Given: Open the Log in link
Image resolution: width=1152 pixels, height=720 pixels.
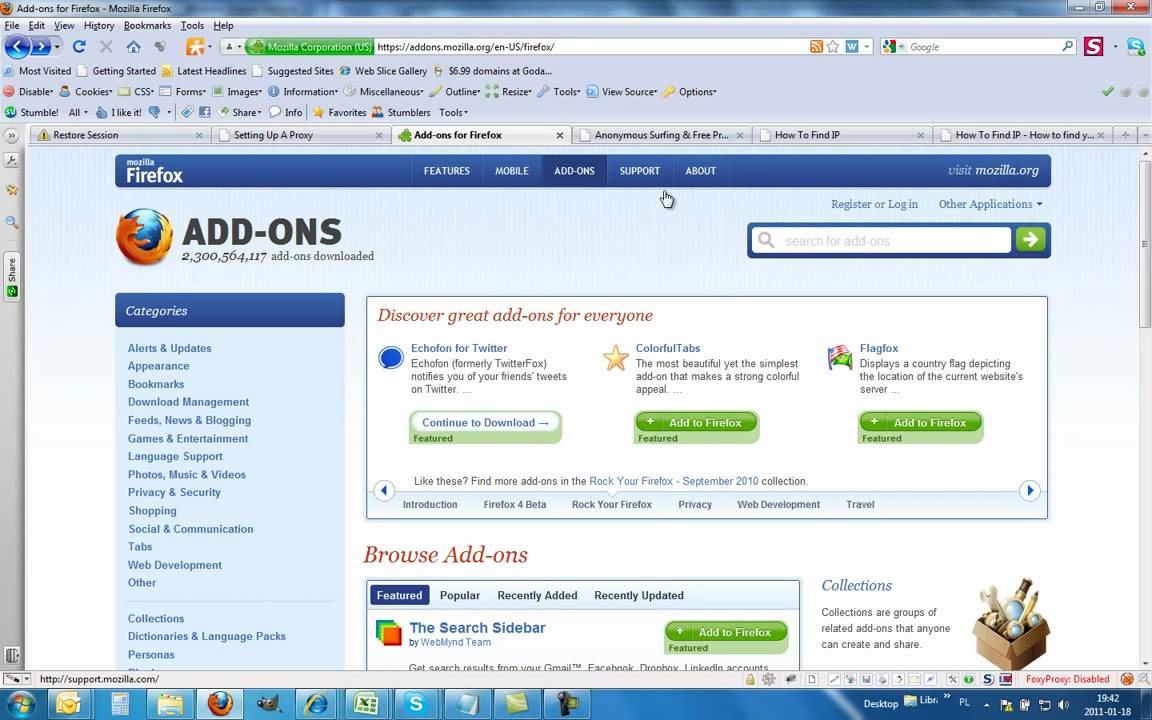Looking at the screenshot, I should [x=903, y=204].
